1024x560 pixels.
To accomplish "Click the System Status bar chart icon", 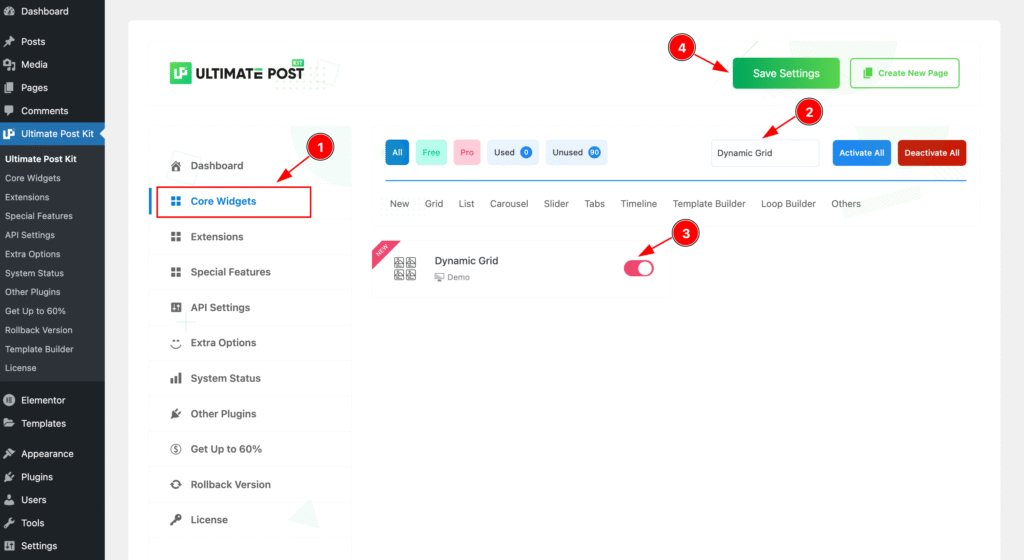I will (176, 379).
